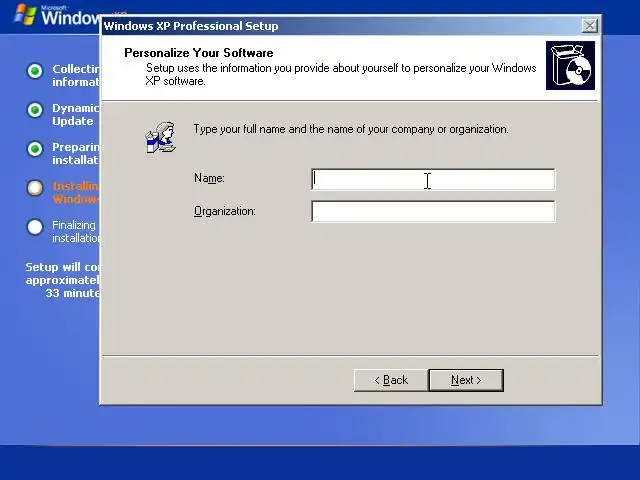Click the Organization input field

[433, 211]
